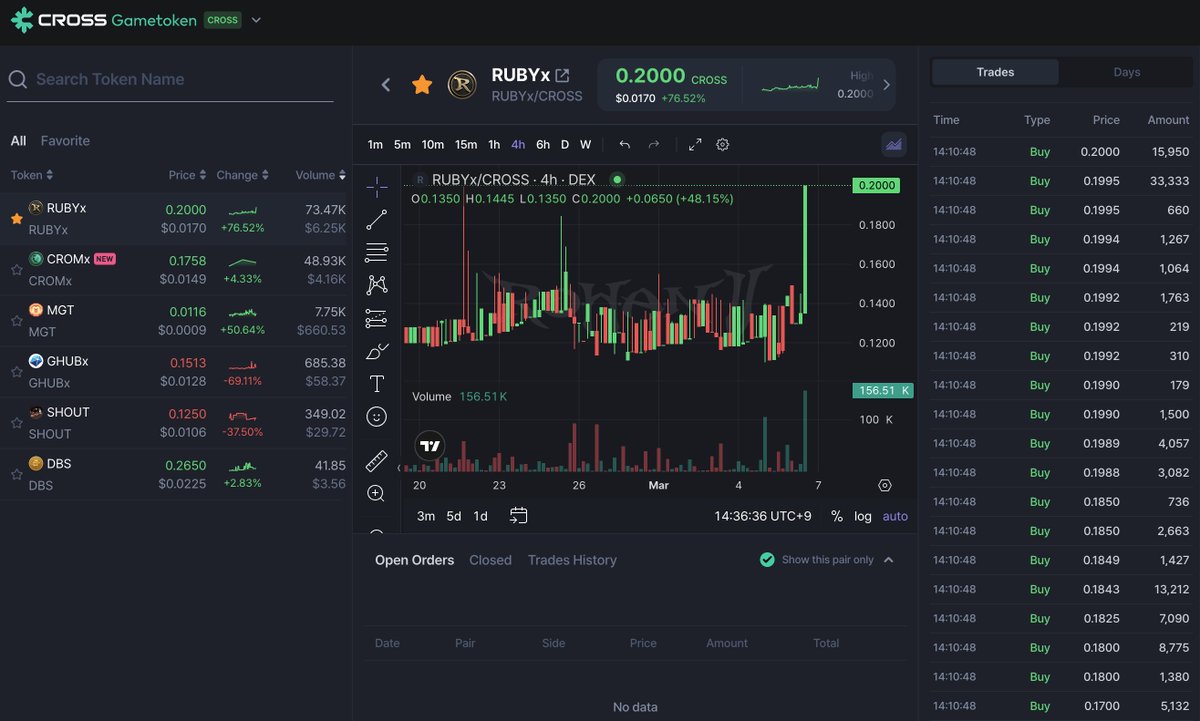This screenshot has width=1200, height=721.
Task: Set chart interval to 1h
Action: click(x=494, y=145)
